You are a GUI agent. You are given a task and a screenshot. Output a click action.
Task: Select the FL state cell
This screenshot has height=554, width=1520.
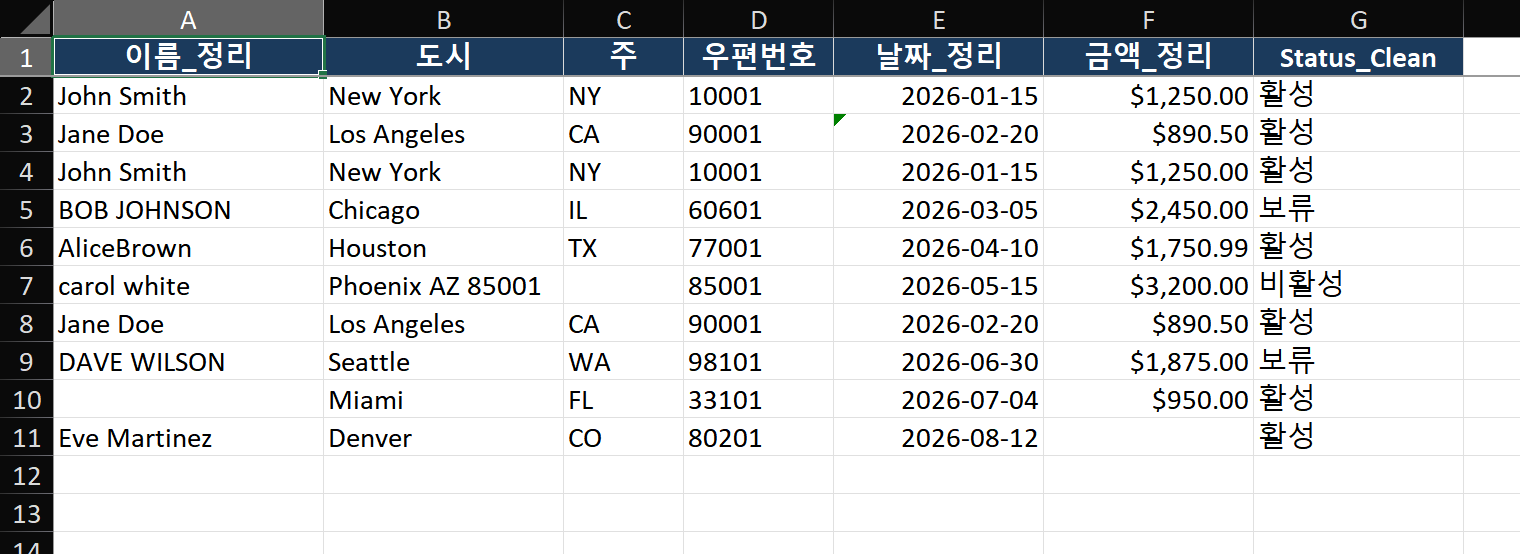point(624,399)
